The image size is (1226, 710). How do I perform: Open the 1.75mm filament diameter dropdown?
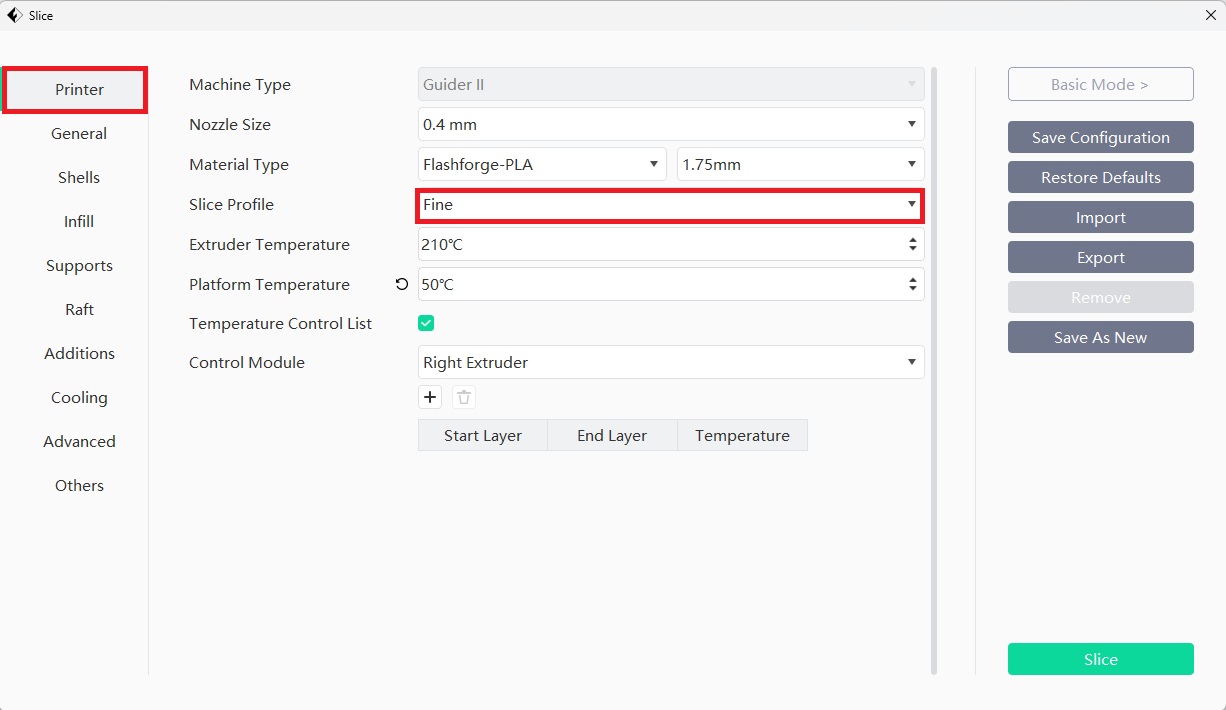[800, 164]
